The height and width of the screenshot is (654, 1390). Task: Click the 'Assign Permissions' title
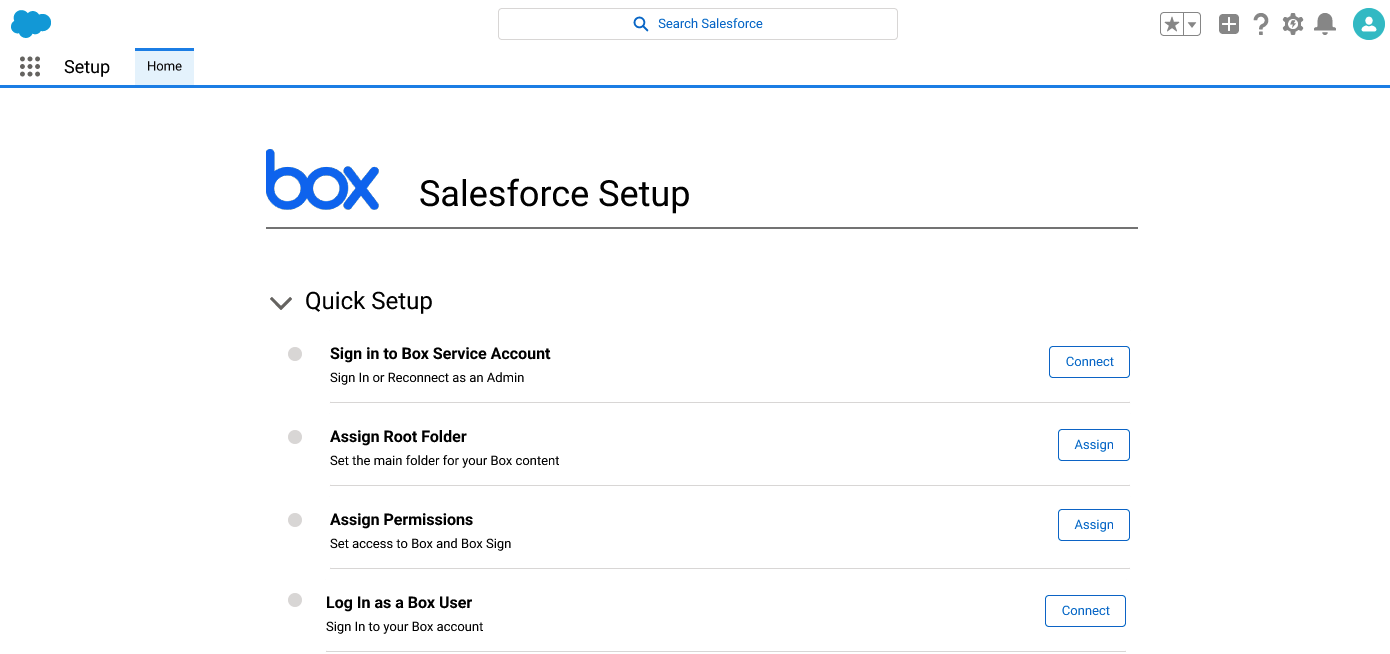point(401,520)
